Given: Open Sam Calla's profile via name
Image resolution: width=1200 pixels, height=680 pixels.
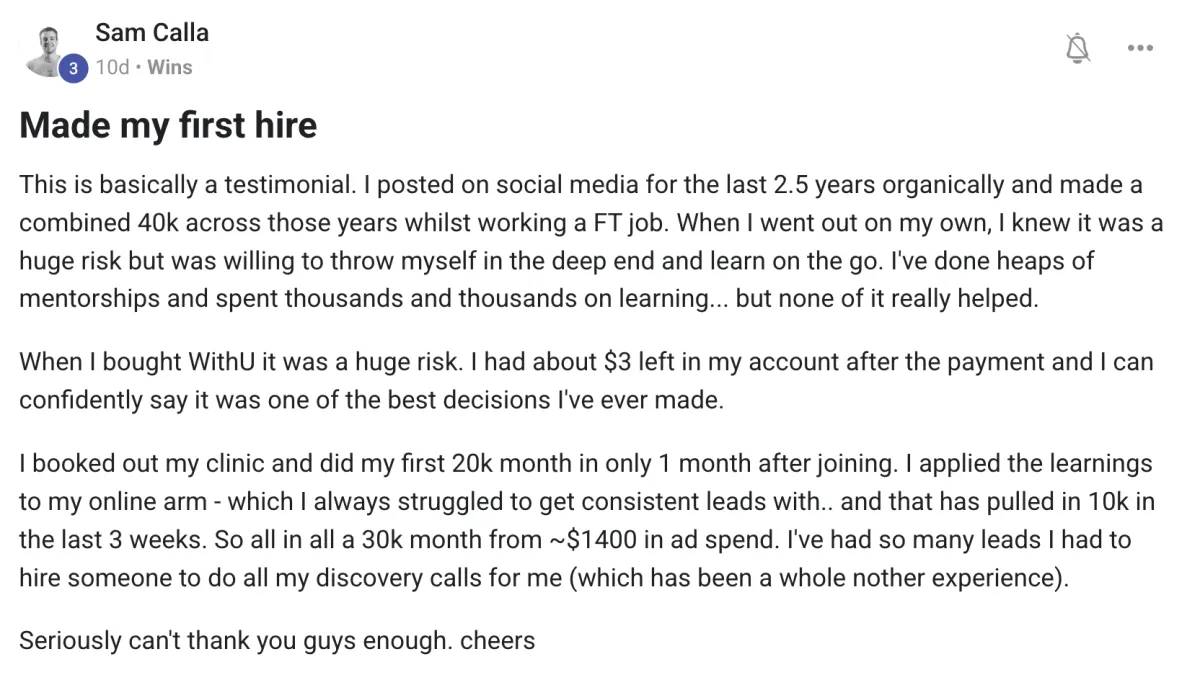Looking at the screenshot, I should point(152,33).
